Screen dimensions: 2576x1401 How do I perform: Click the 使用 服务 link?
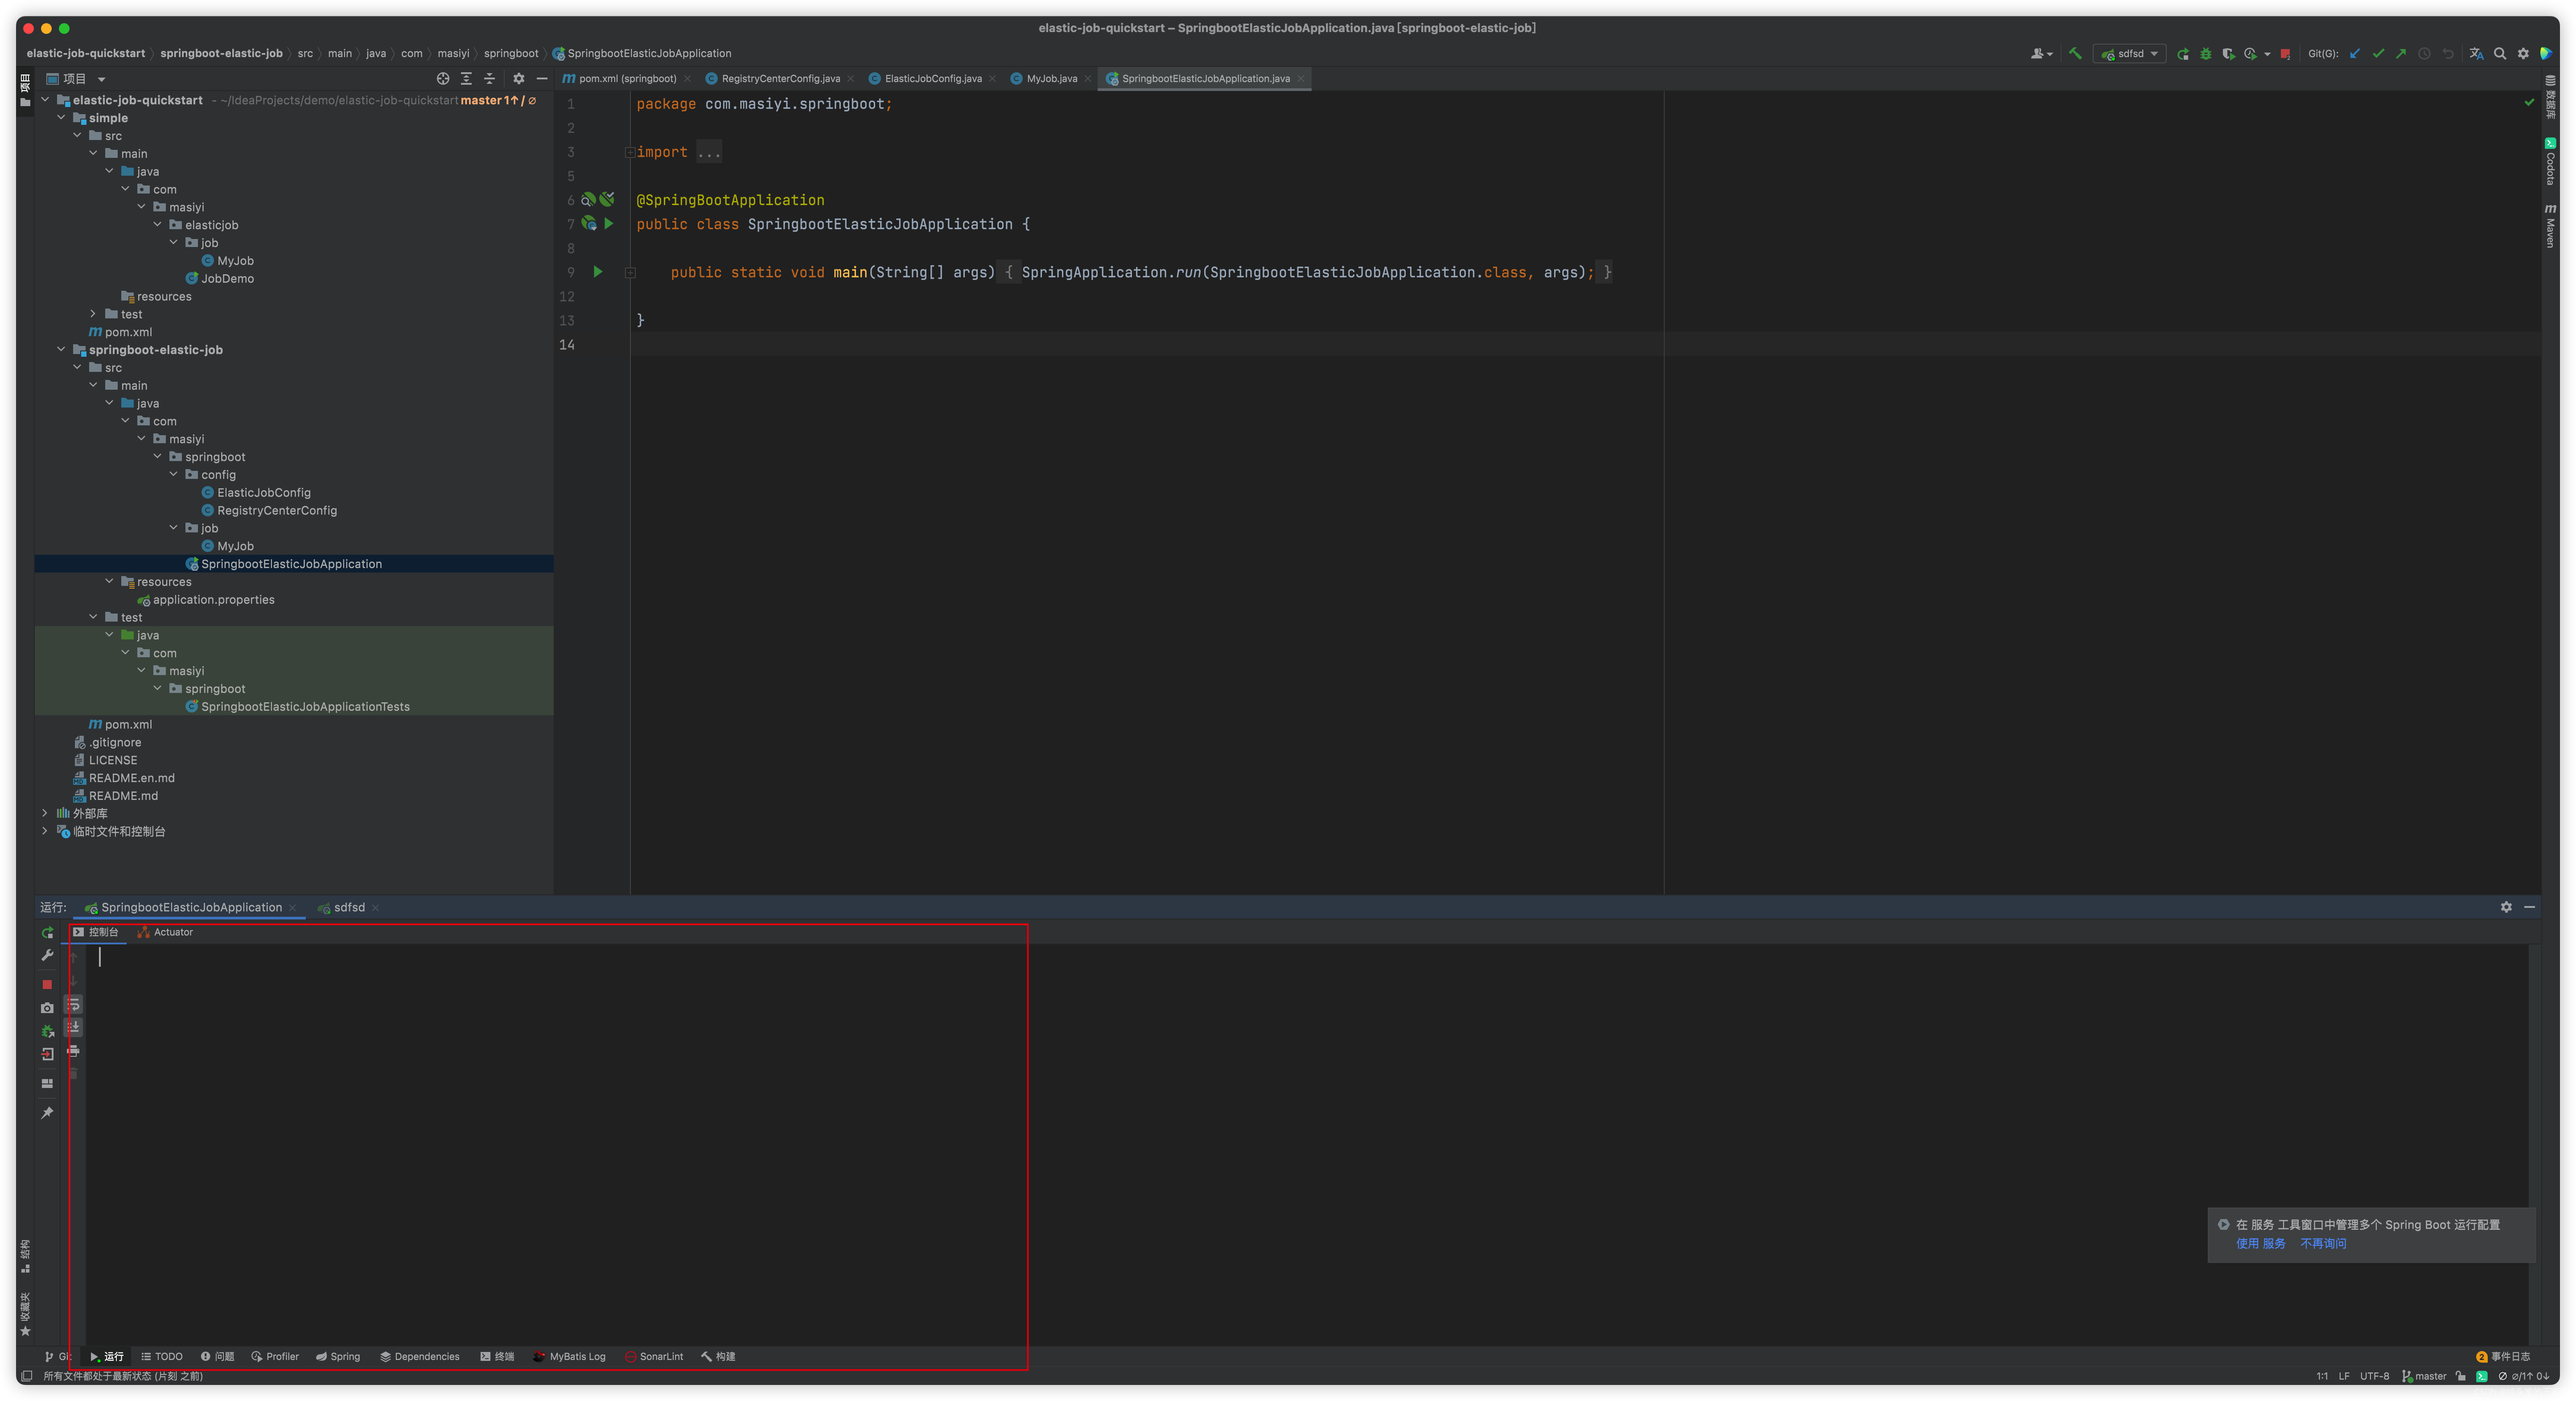(2260, 1244)
